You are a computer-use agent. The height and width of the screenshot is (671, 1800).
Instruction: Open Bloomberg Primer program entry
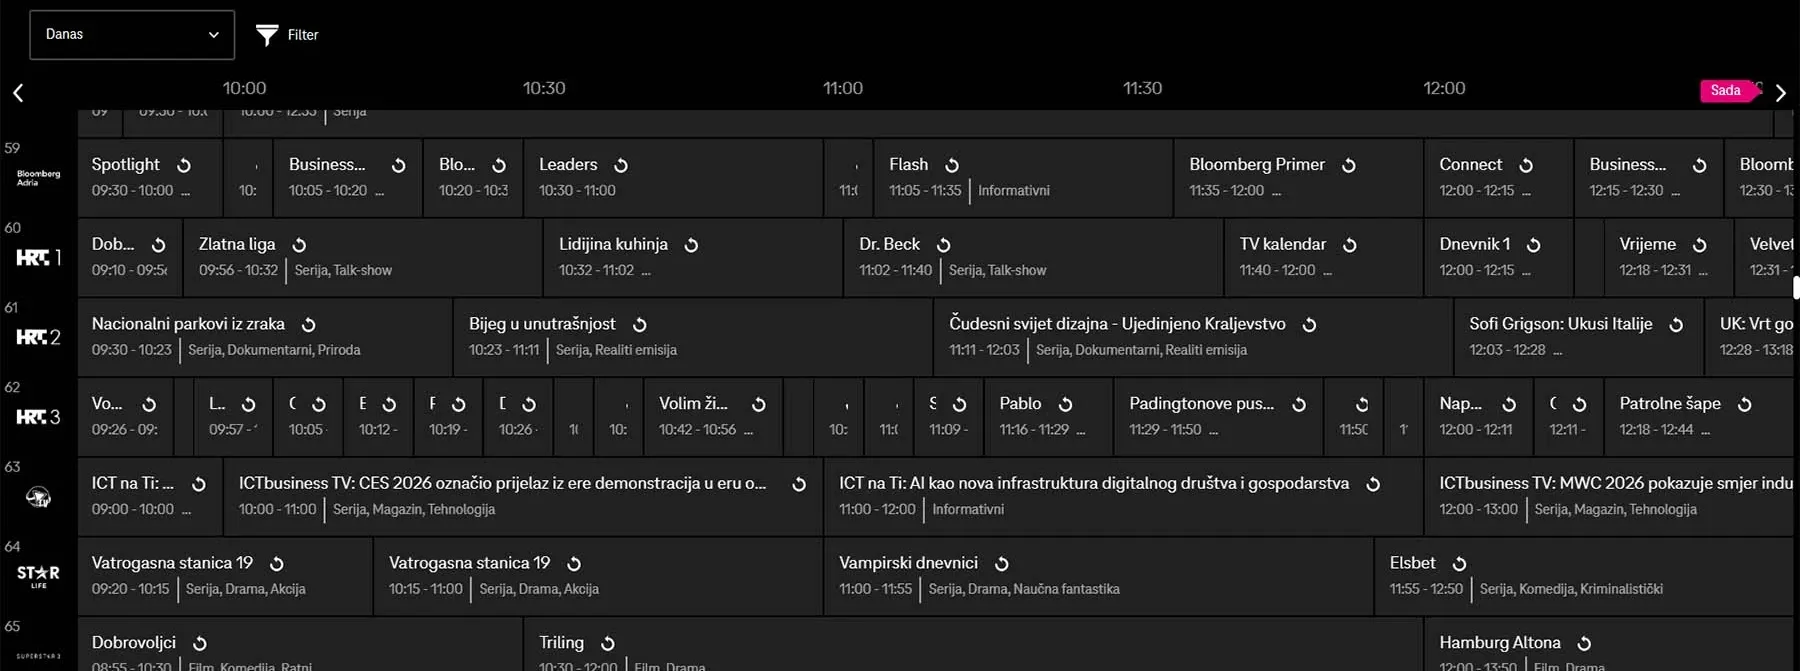click(1298, 178)
